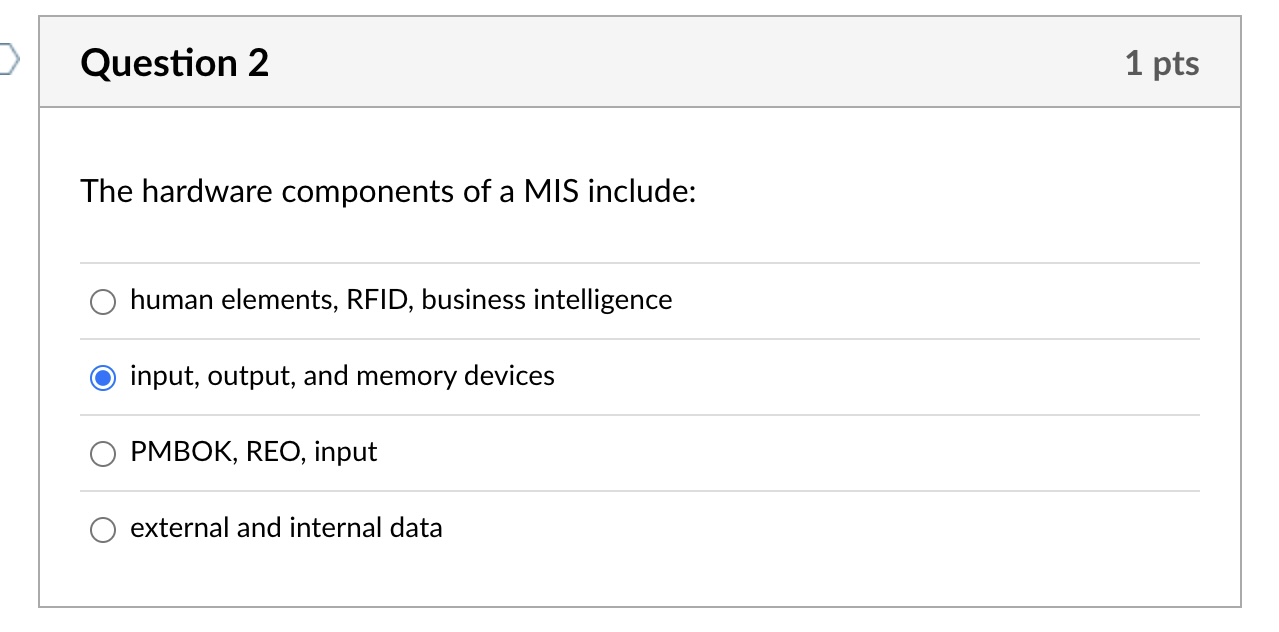The height and width of the screenshot is (632, 1279).
Task: Select the radio button for 'human elements, RFID, business intelligence'
Action: [102, 301]
